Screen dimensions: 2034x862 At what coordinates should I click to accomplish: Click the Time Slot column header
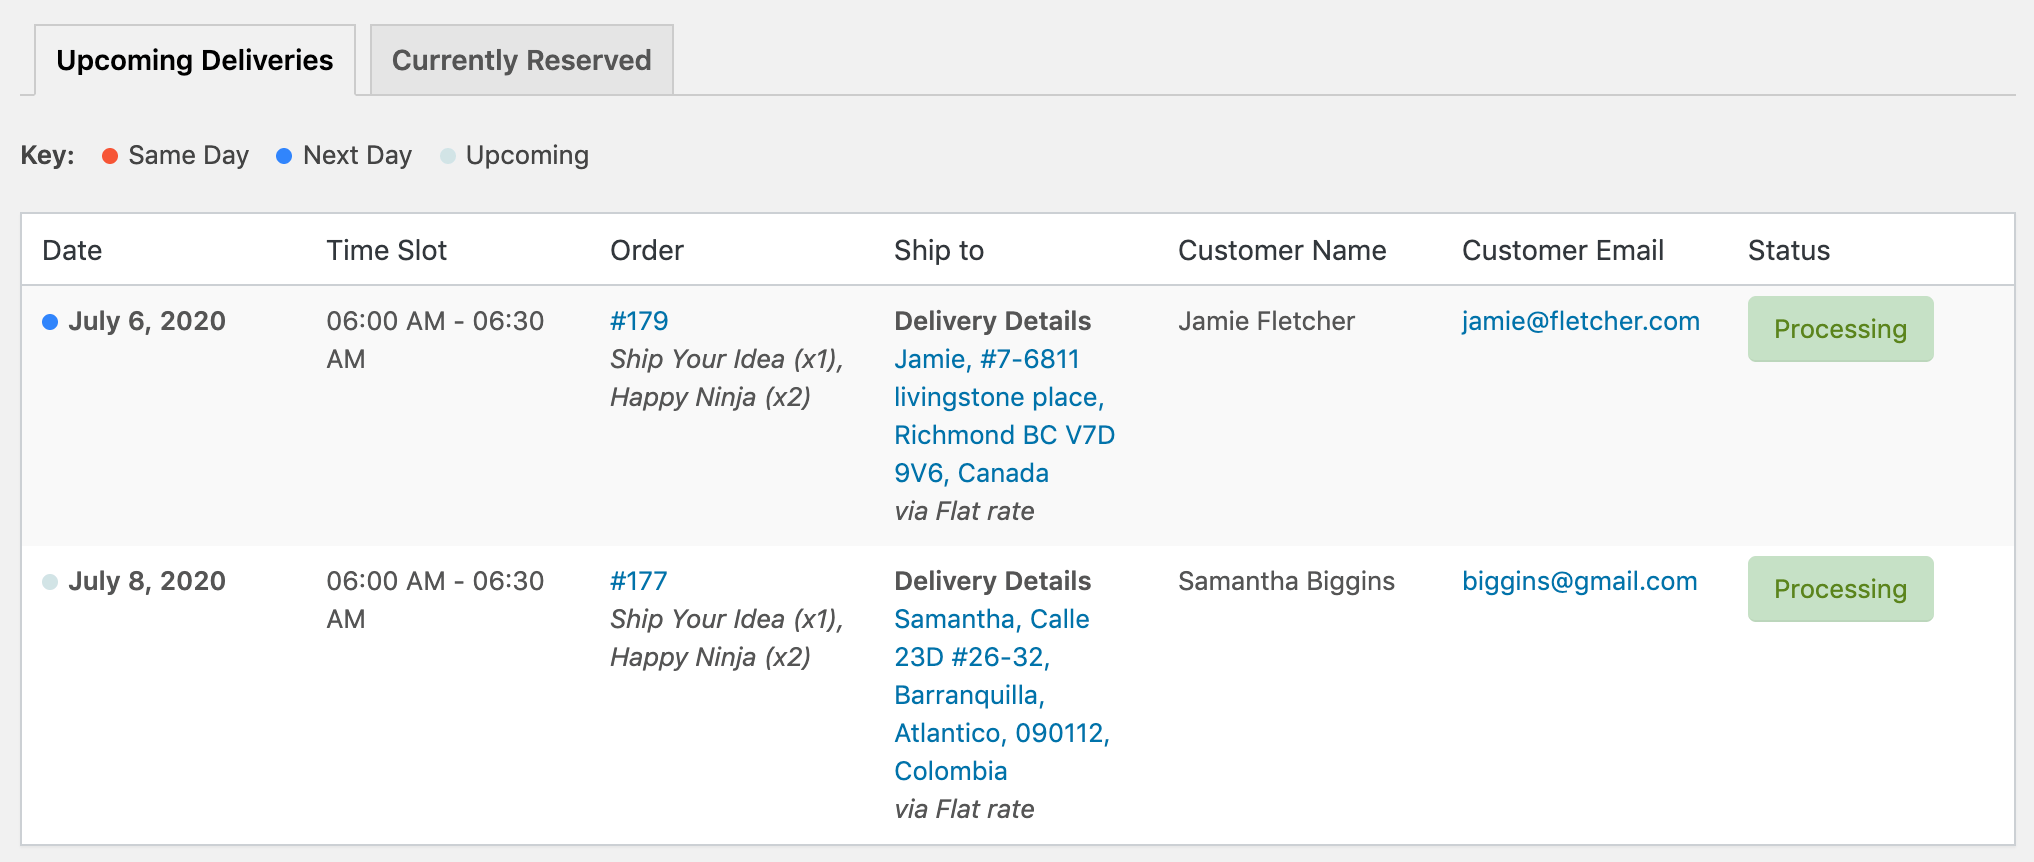coord(386,250)
